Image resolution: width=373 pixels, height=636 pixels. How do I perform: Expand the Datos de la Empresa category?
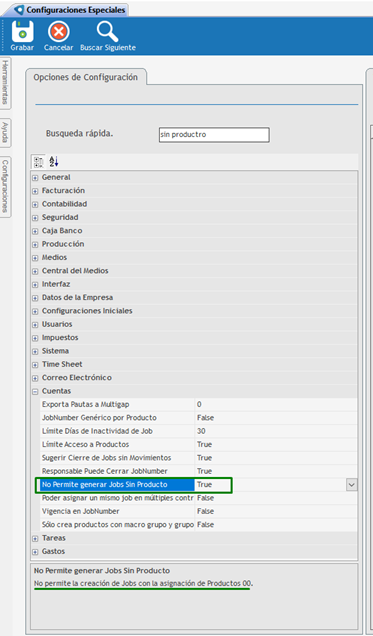pyautogui.click(x=35, y=298)
